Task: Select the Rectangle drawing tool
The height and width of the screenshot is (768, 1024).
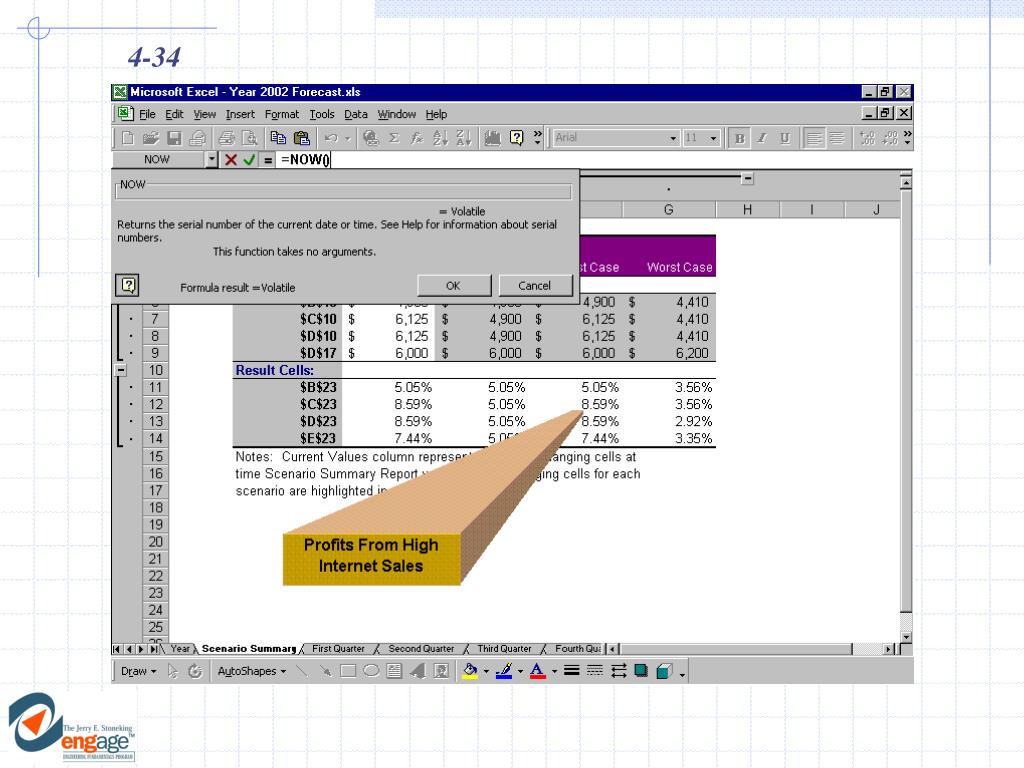Action: pyautogui.click(x=348, y=671)
